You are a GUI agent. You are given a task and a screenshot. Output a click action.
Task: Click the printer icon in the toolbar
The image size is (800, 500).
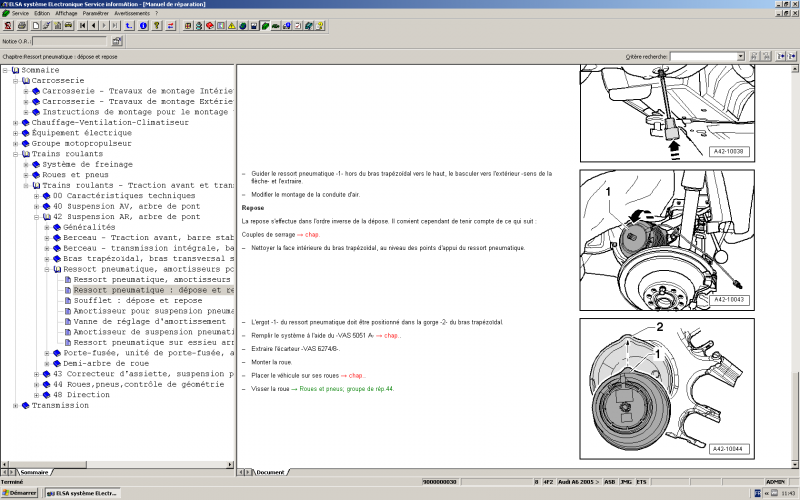tap(22, 26)
